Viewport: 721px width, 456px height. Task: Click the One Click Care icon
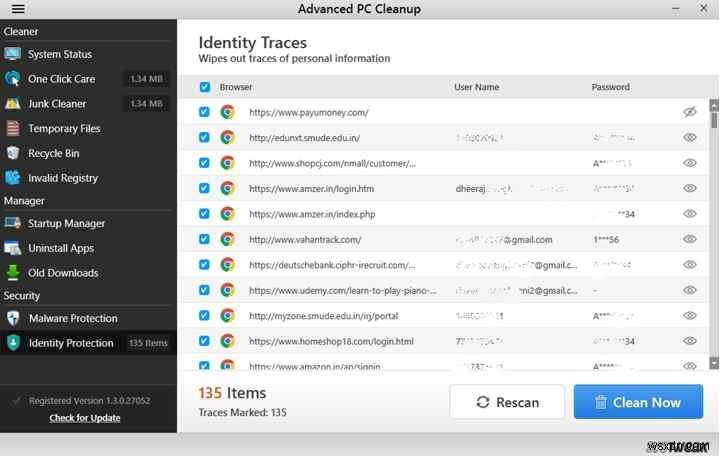click(13, 79)
